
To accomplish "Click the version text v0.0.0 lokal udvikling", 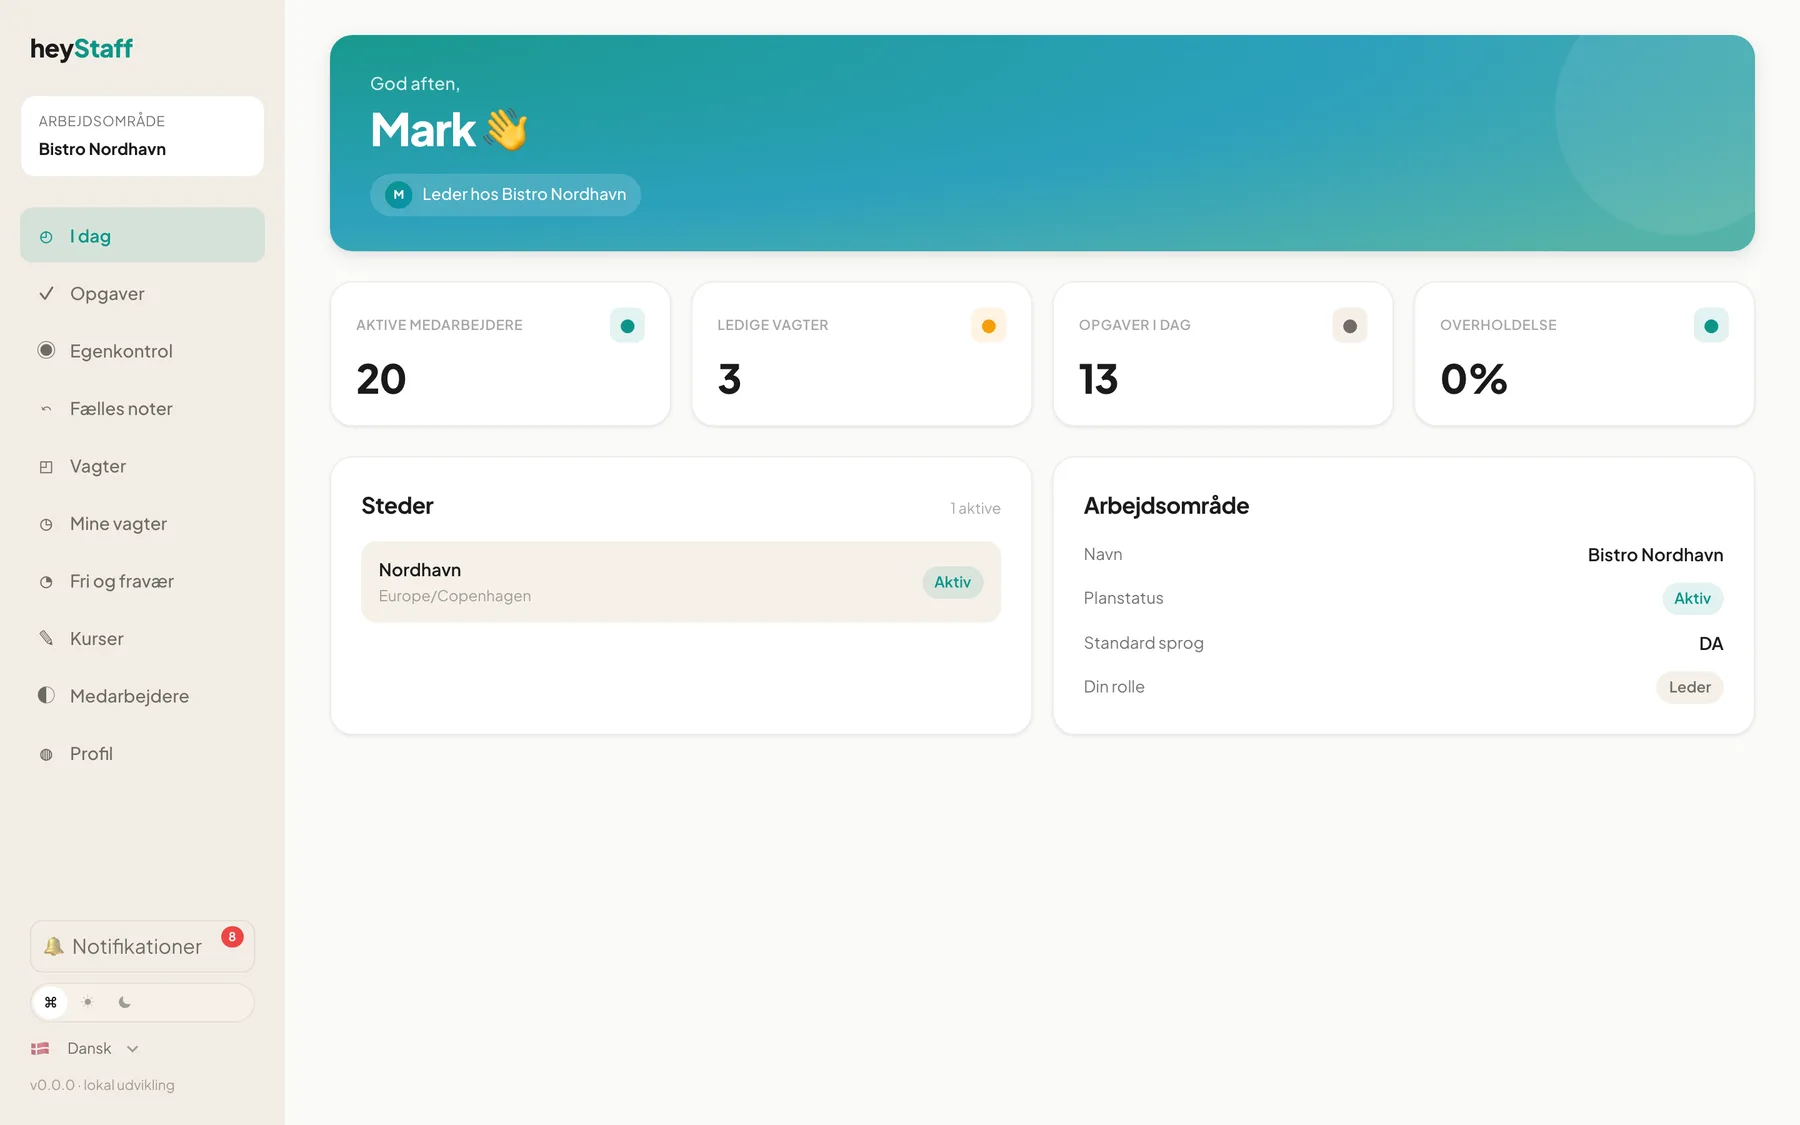I will point(102,1085).
